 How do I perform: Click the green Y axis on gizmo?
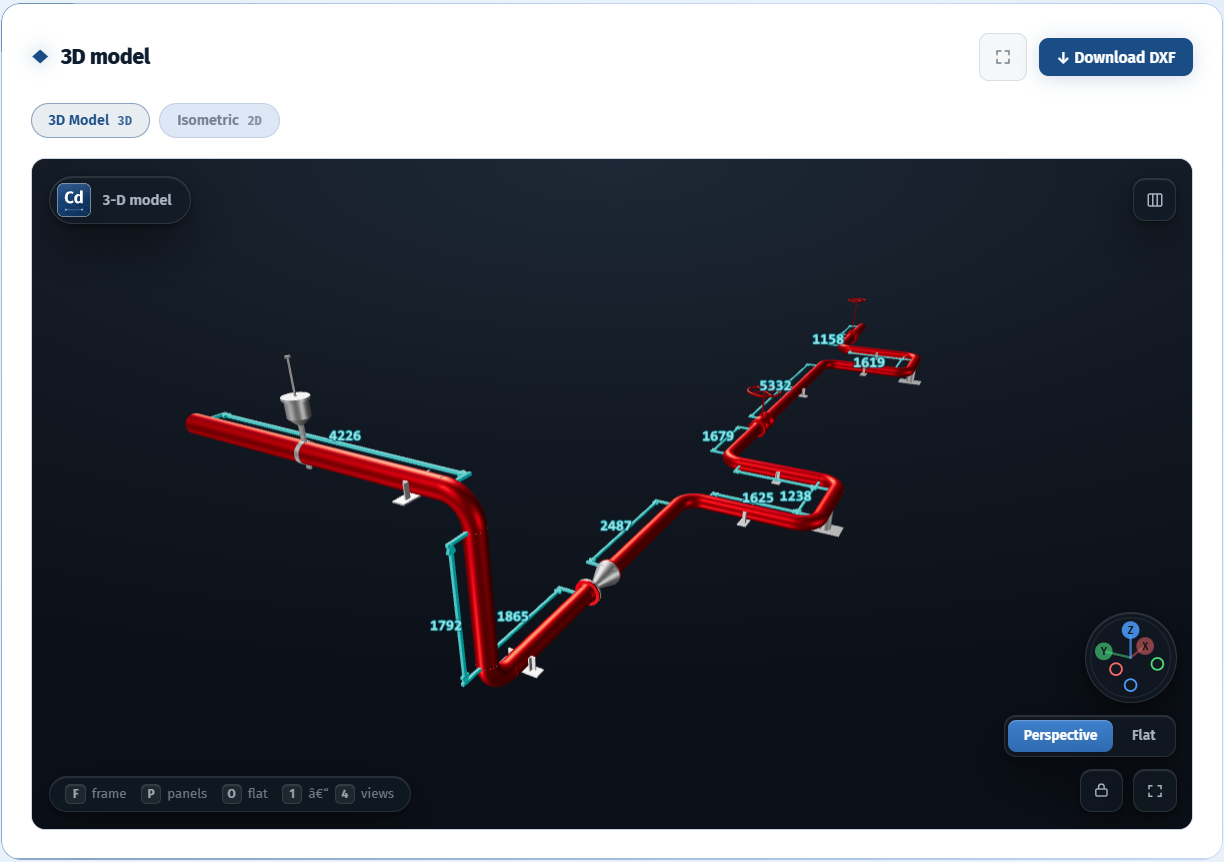(1104, 651)
